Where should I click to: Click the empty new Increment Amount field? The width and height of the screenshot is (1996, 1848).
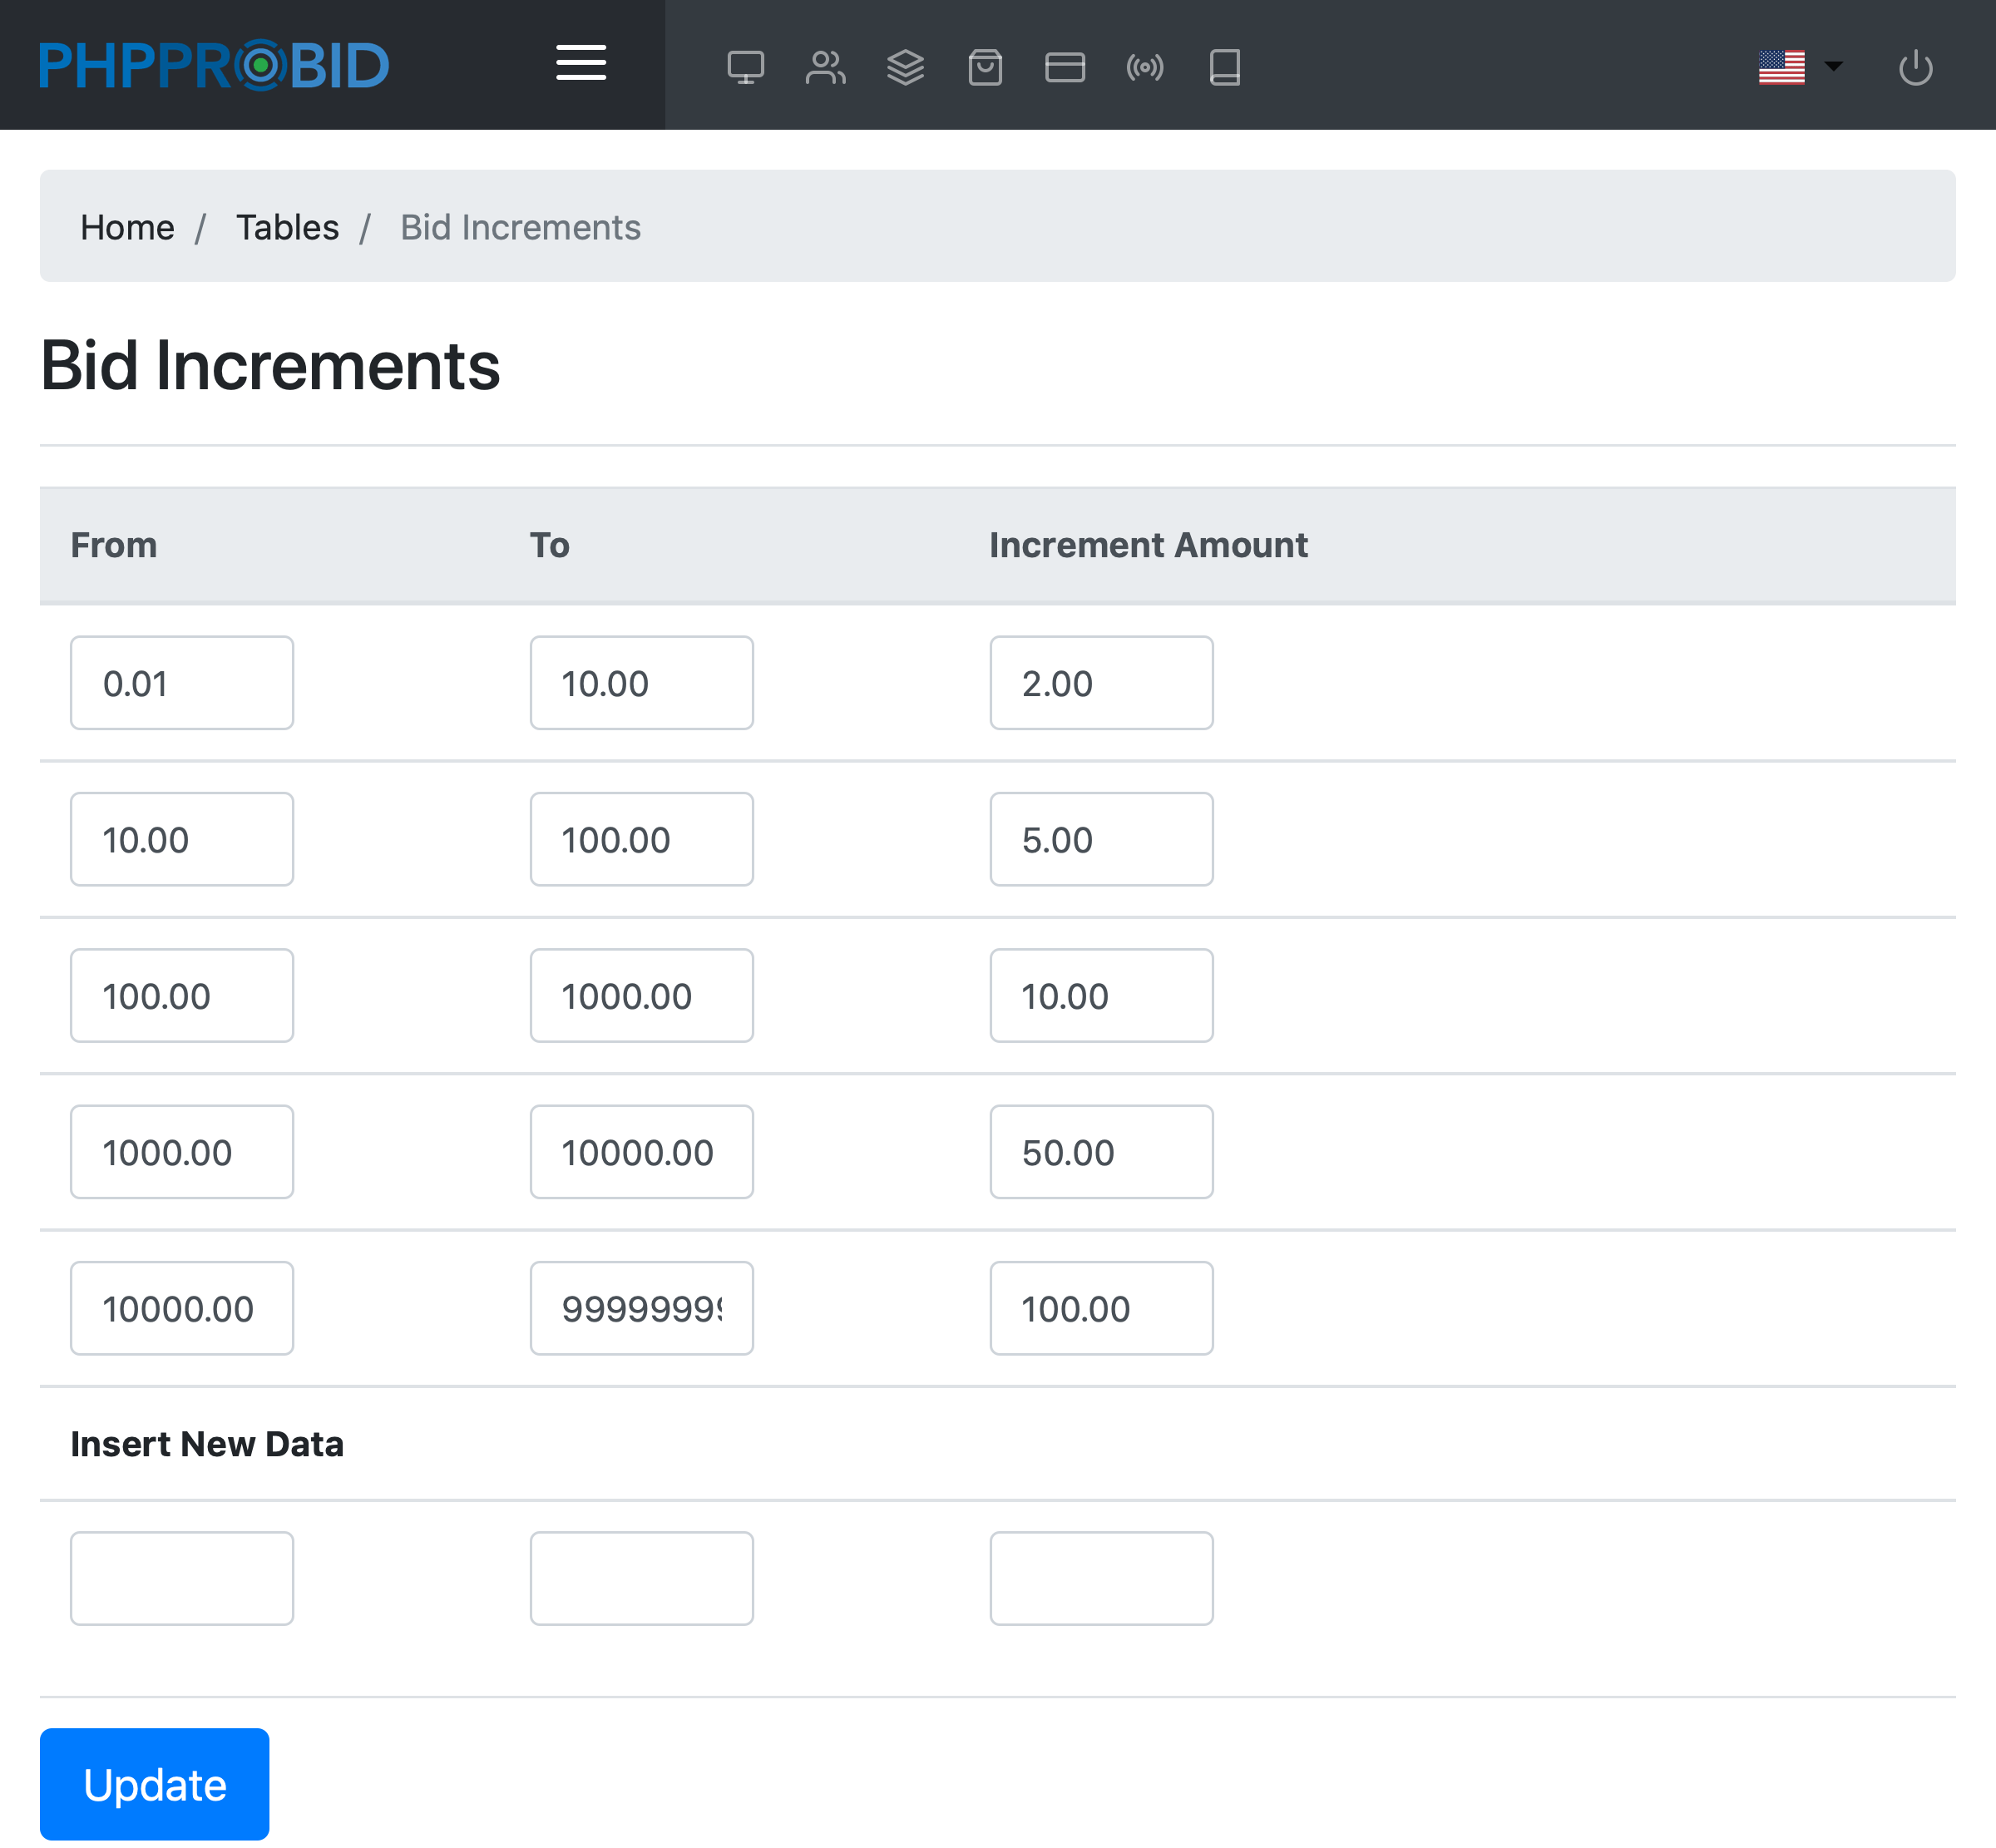1101,1578
